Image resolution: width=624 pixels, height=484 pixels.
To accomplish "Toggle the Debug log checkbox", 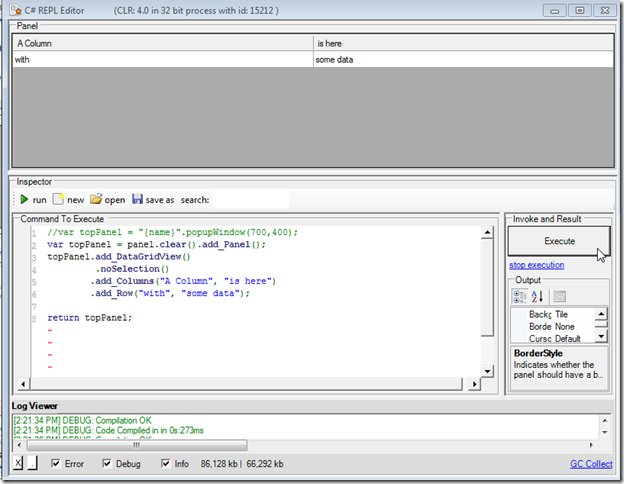I will click(107, 464).
